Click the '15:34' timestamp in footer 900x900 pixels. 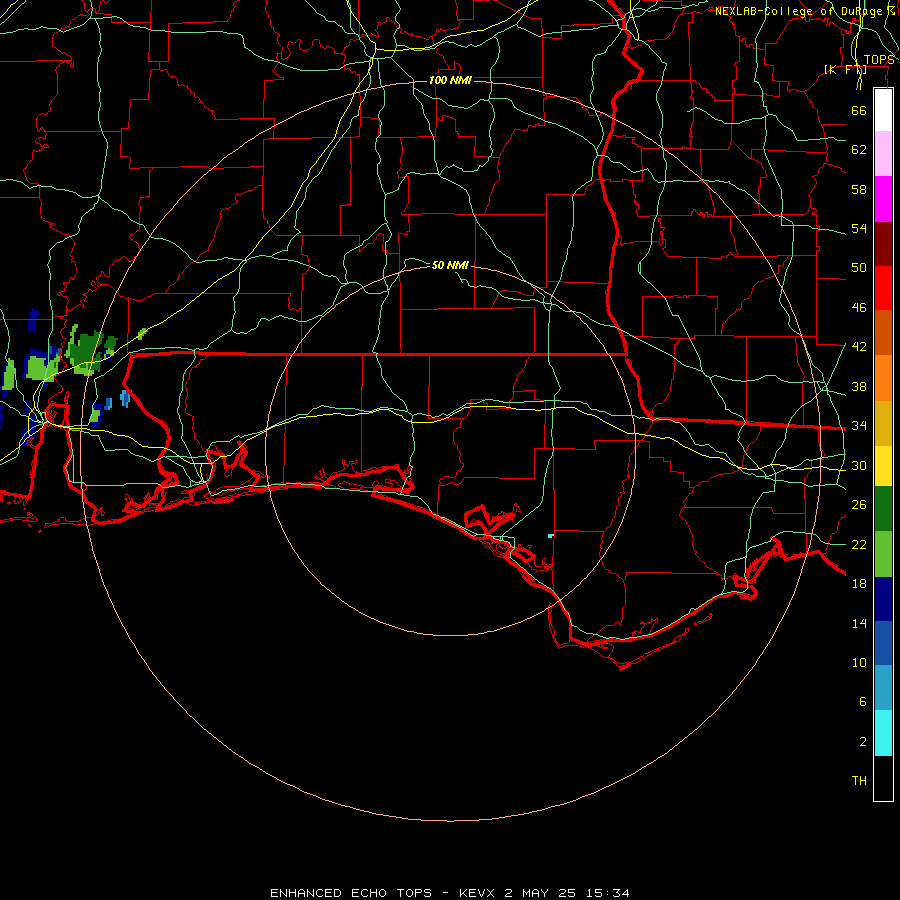[608, 893]
